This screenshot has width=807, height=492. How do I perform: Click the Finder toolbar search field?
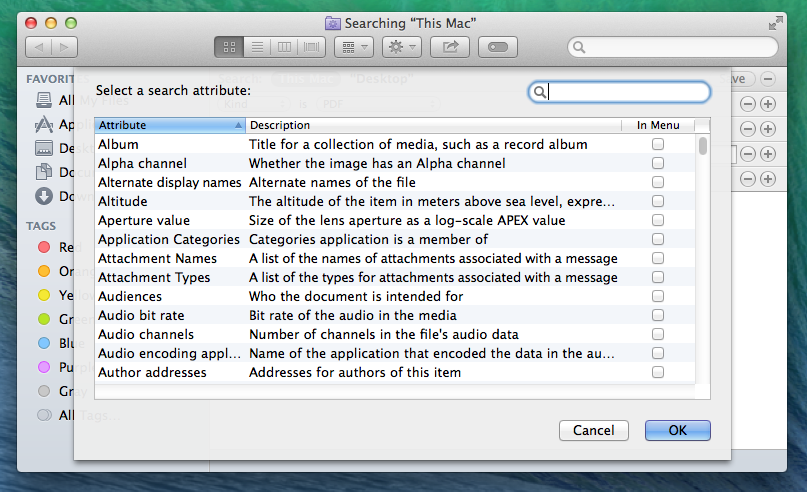tap(673, 47)
